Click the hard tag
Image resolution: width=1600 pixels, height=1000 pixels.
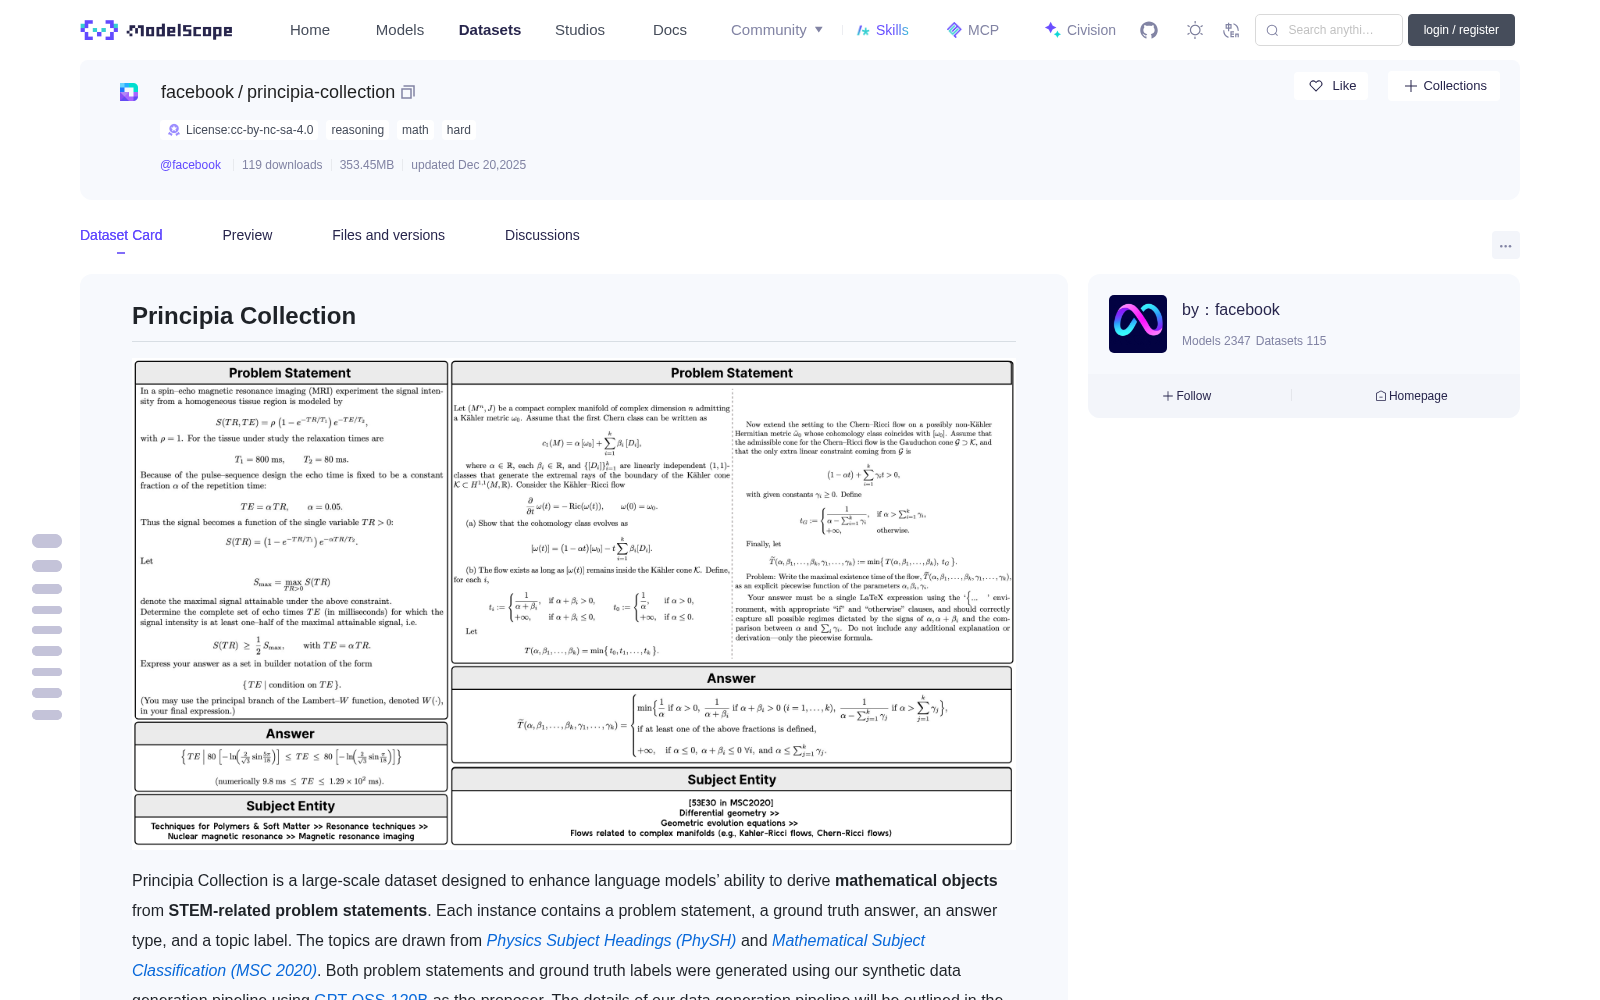click(x=459, y=130)
